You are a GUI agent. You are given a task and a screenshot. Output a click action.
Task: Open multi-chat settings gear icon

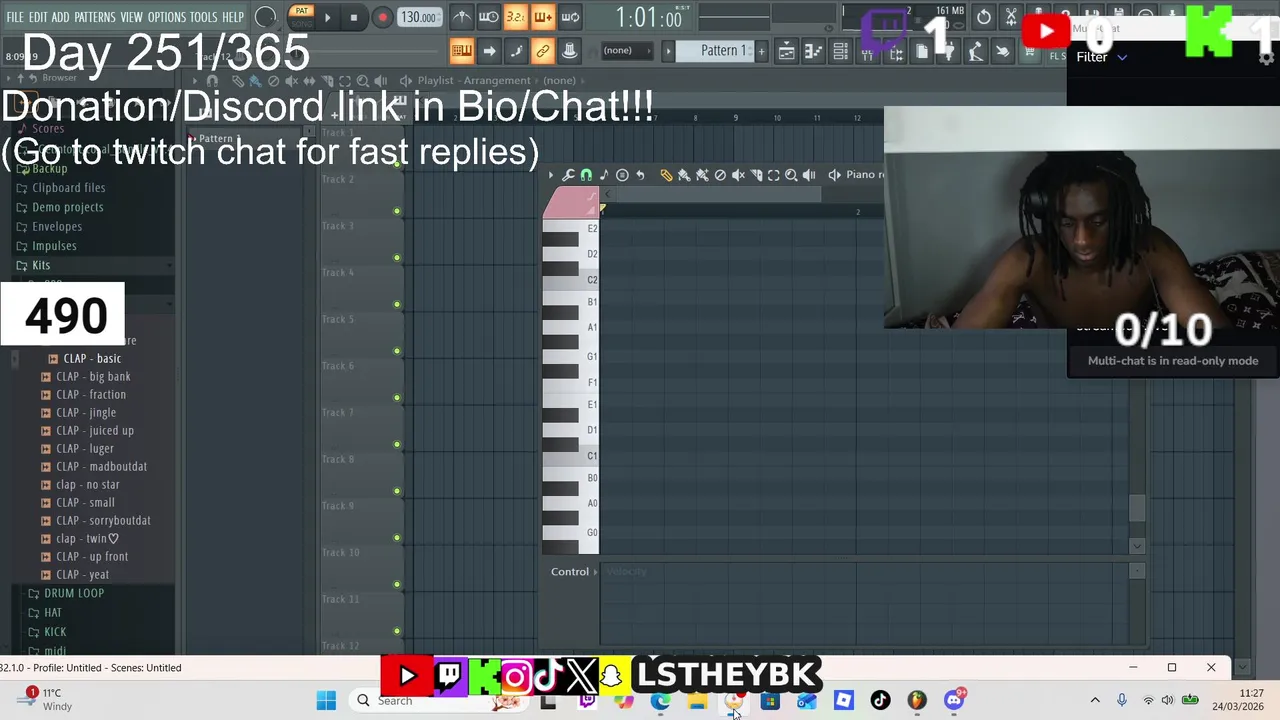[1268, 58]
